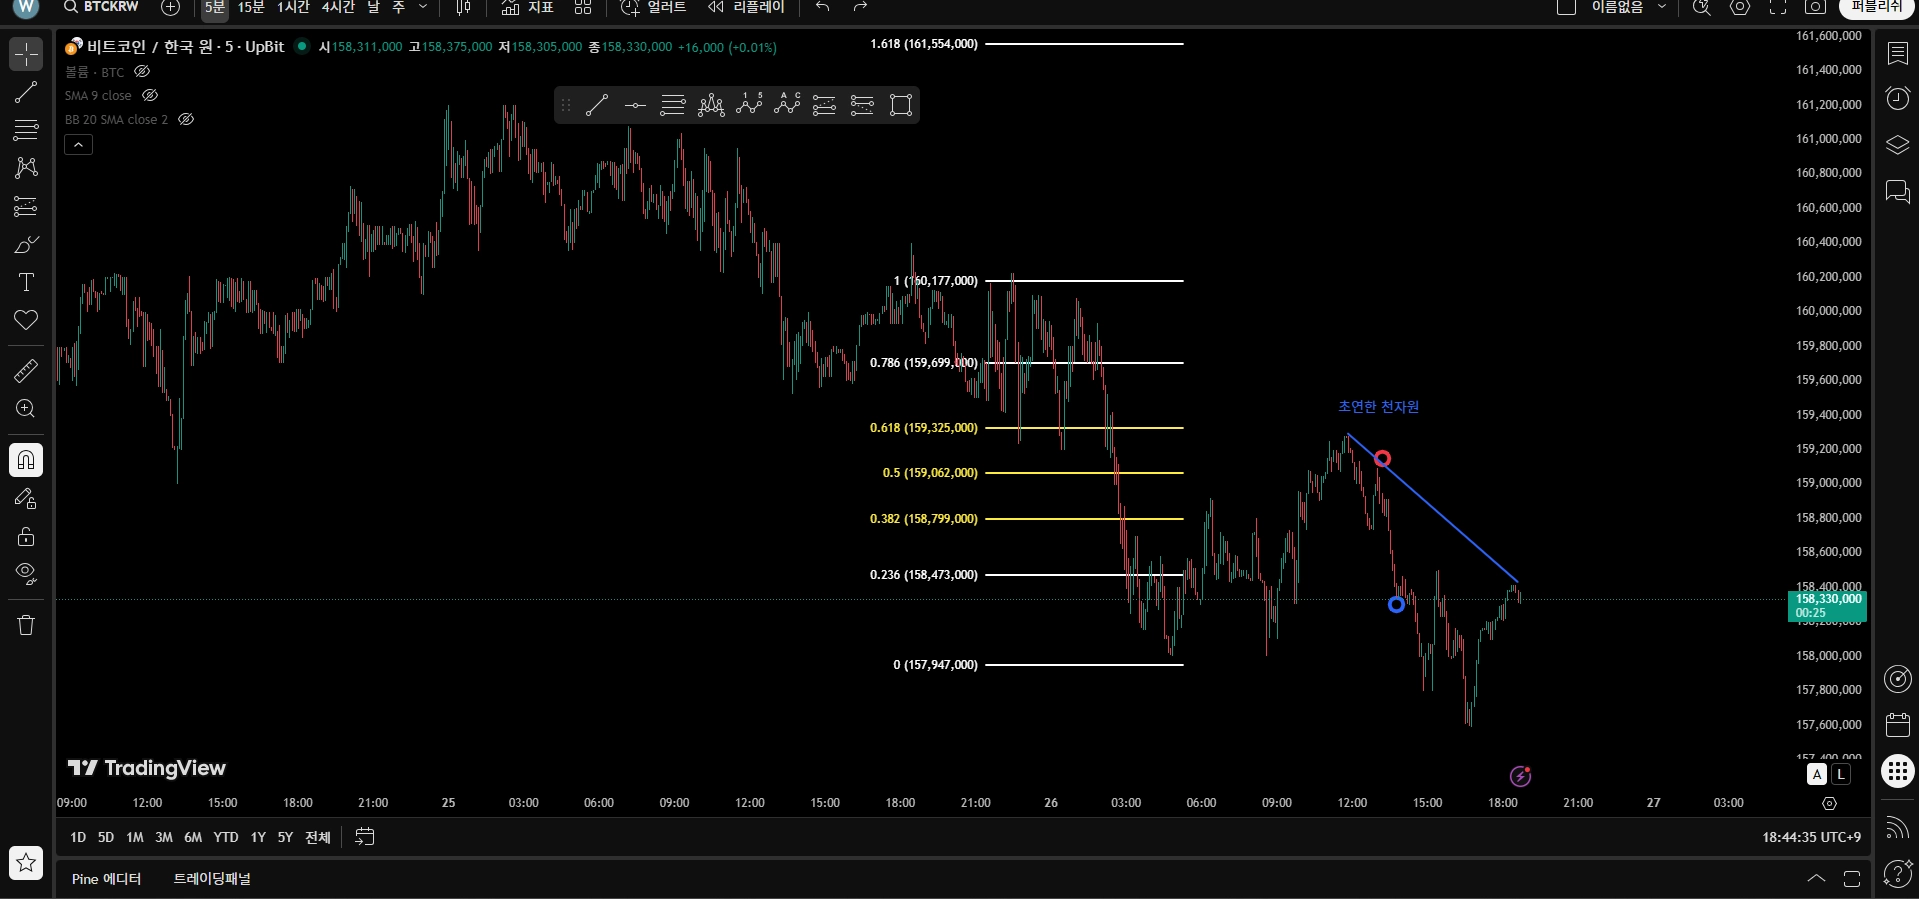Expand the bottom panel chevron
The image size is (1919, 899).
pyautogui.click(x=1816, y=879)
